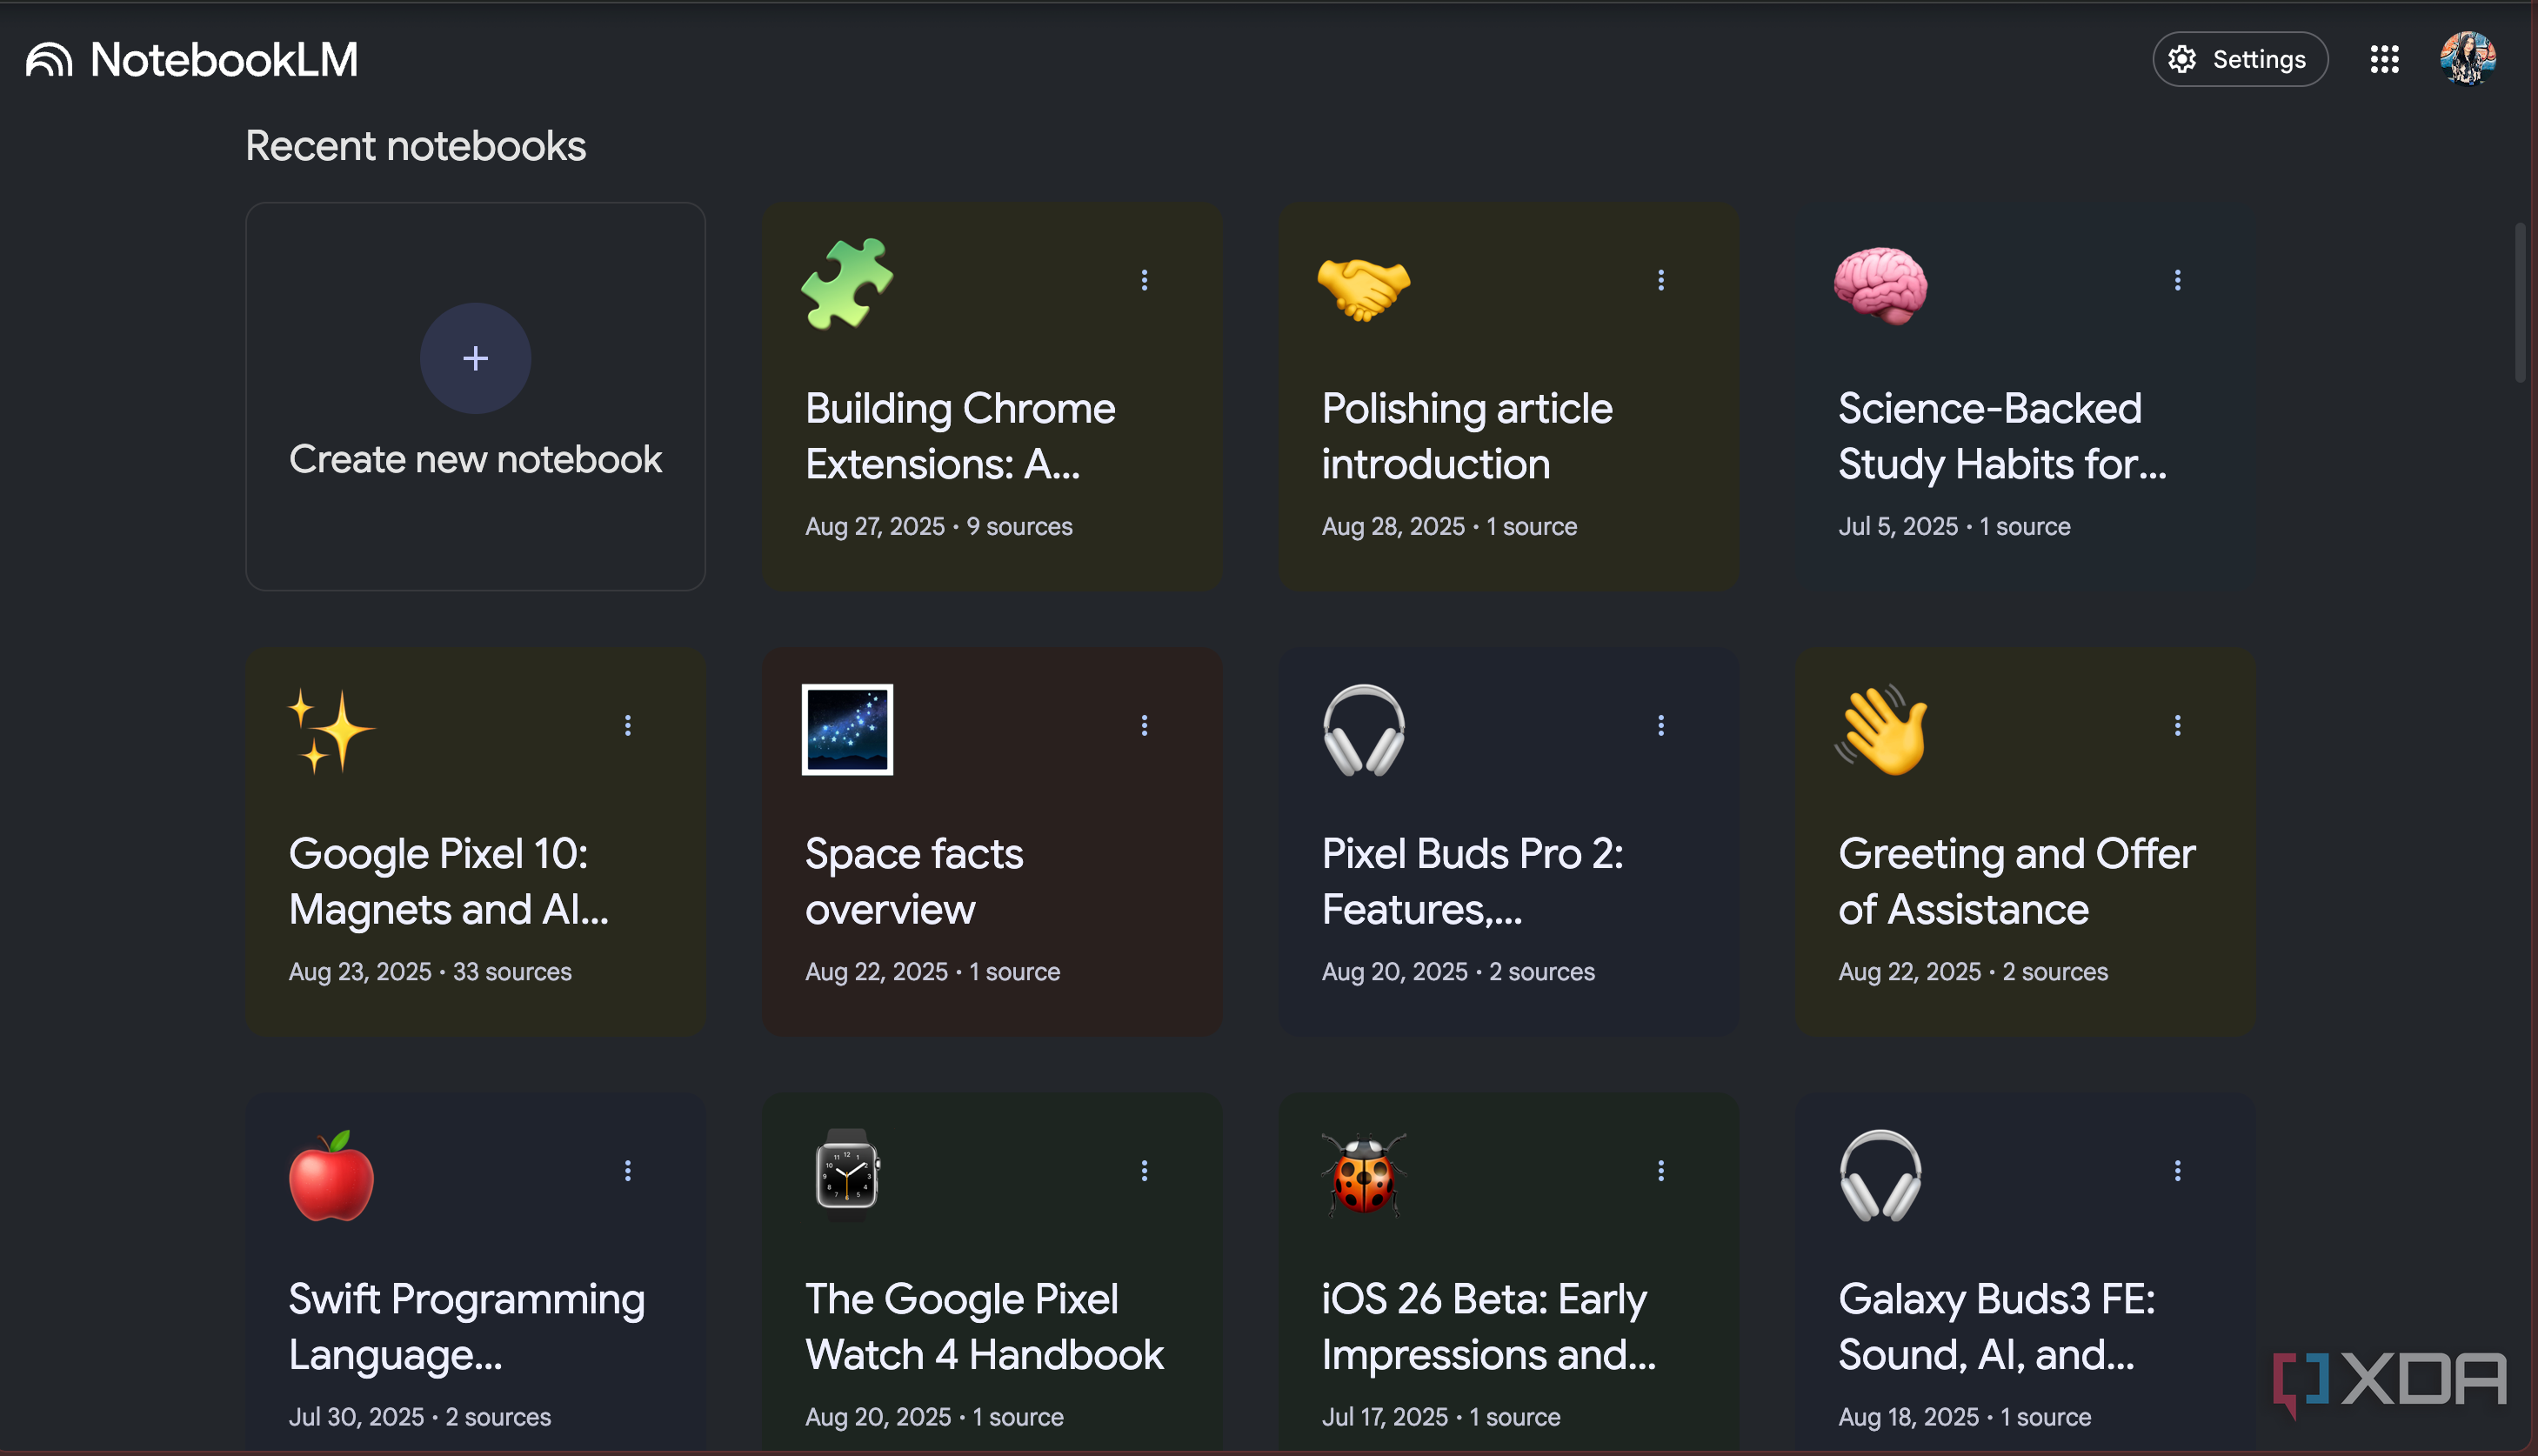Screen dimensions: 2538x1456
Task: Click the red apple notebook emoji
Action: (331, 1176)
